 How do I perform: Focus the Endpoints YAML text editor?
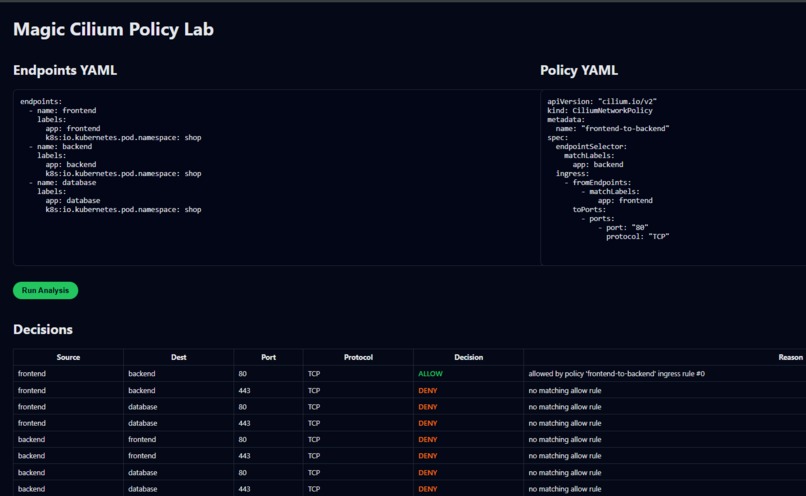point(277,177)
